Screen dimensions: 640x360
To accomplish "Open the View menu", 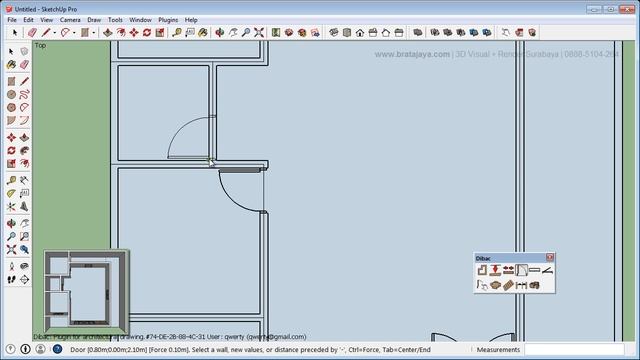I will (47, 20).
